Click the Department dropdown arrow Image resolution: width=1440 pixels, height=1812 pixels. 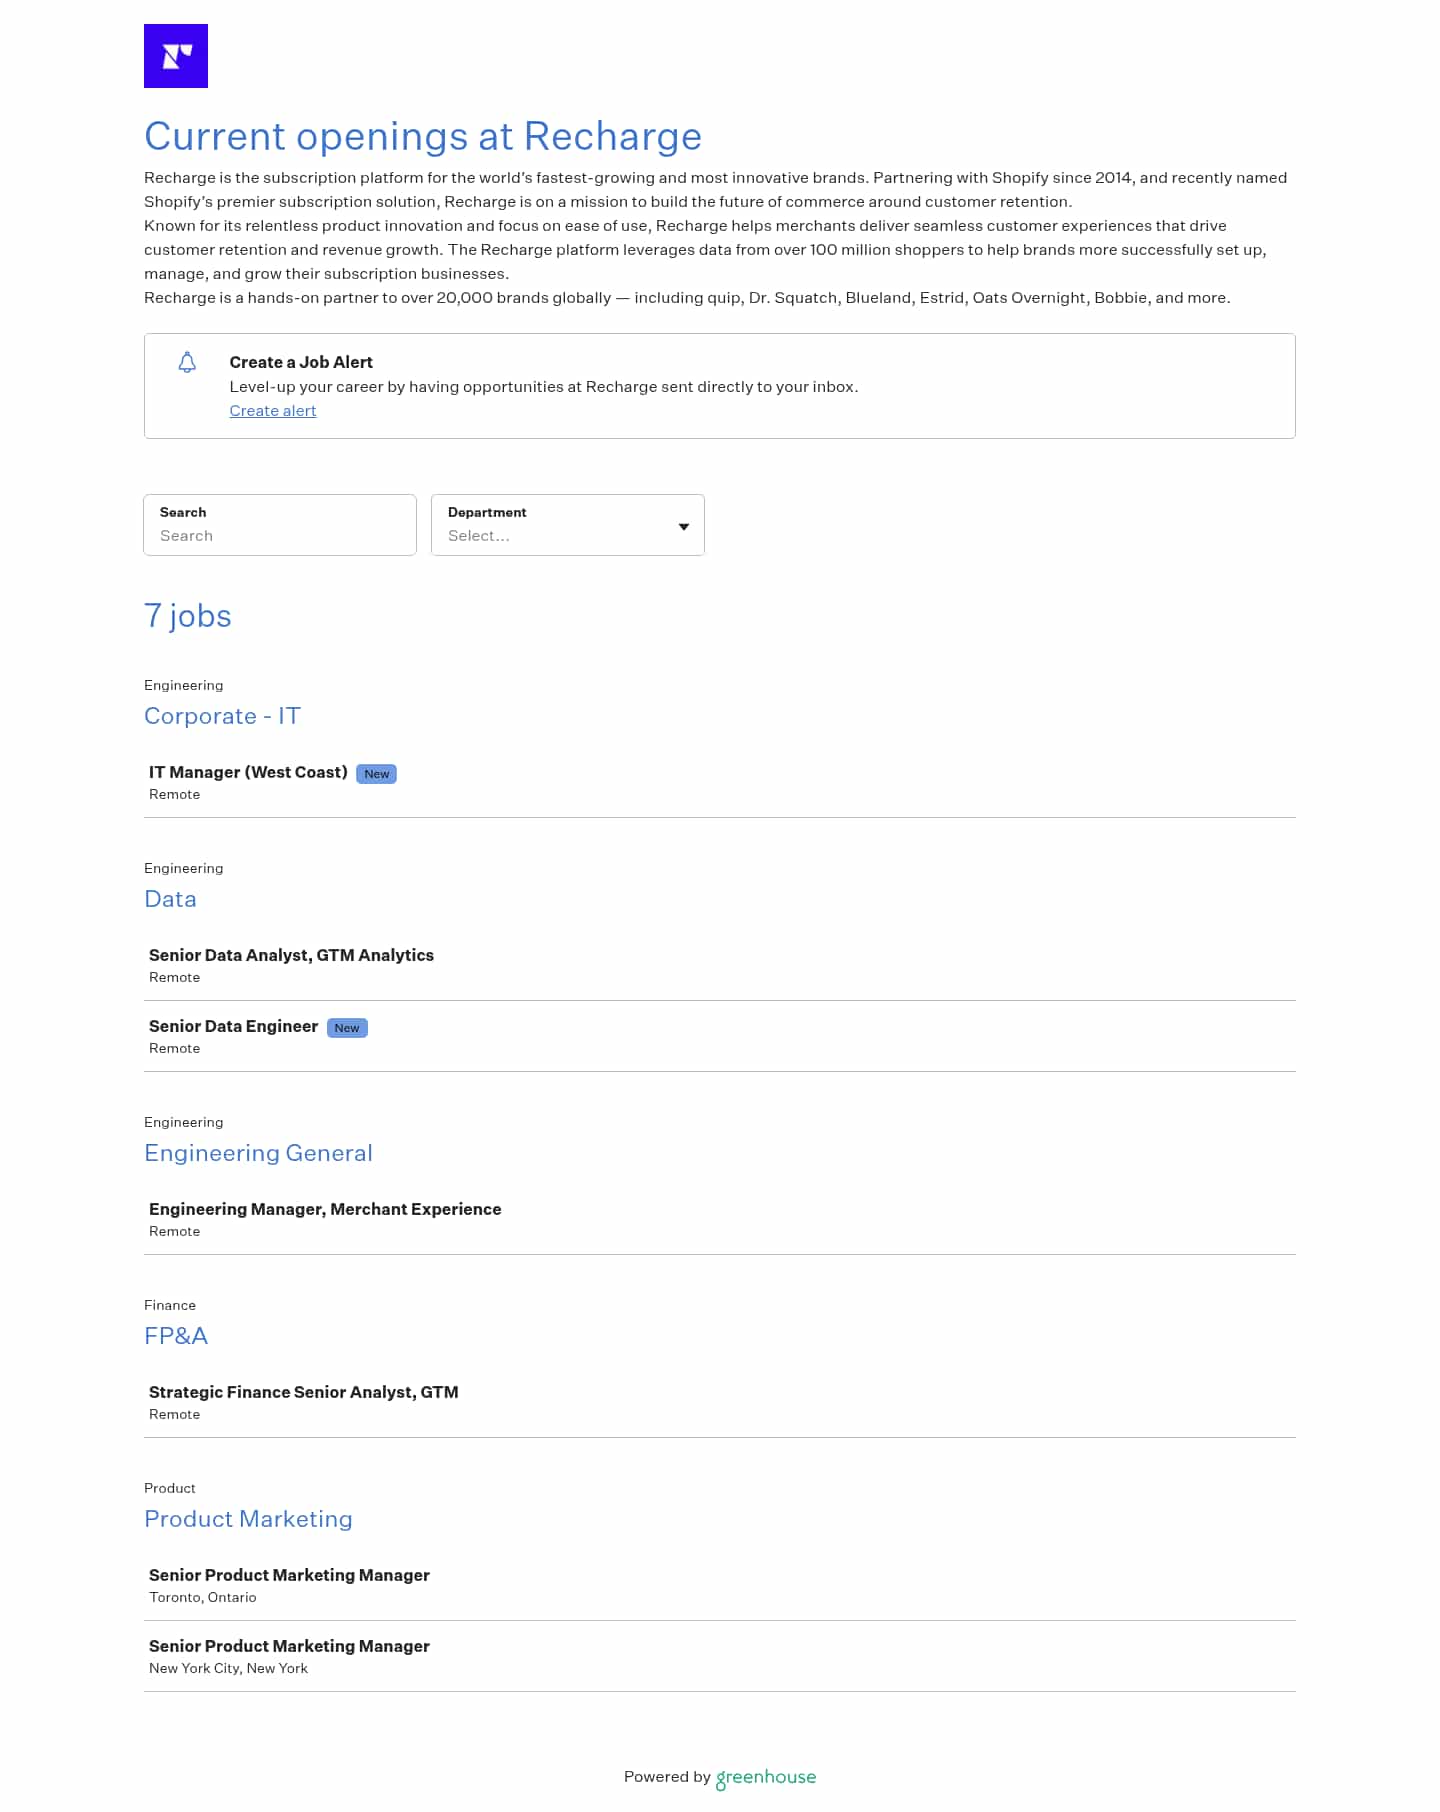click(684, 527)
